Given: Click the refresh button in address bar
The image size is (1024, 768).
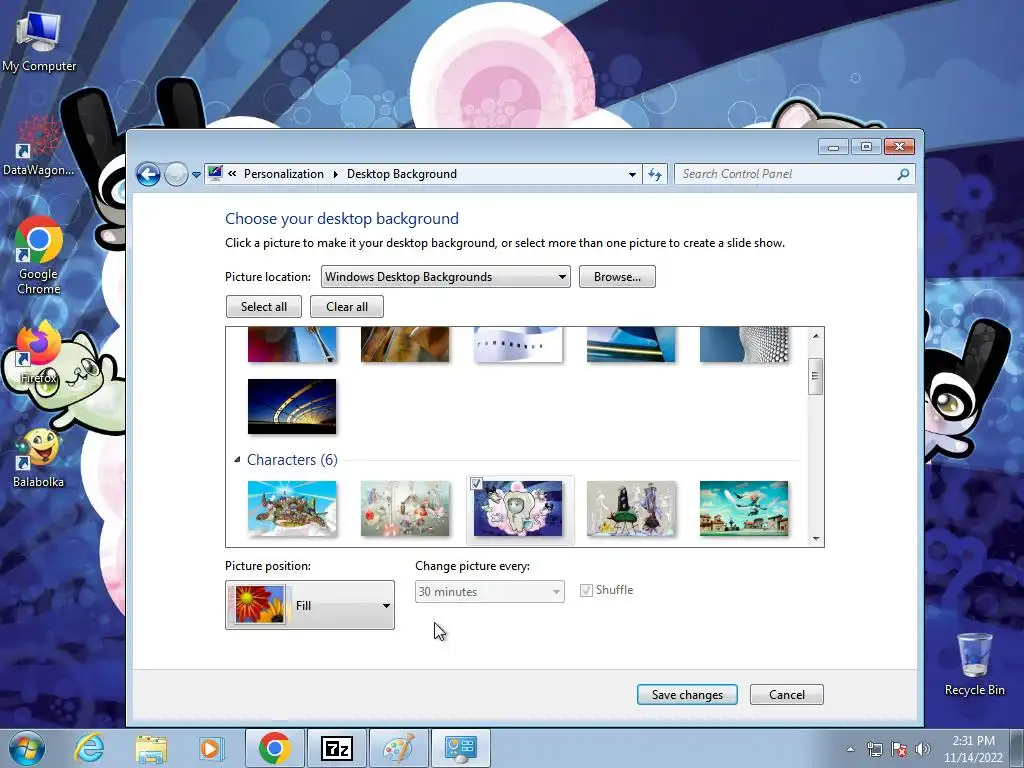Looking at the screenshot, I should (x=655, y=174).
